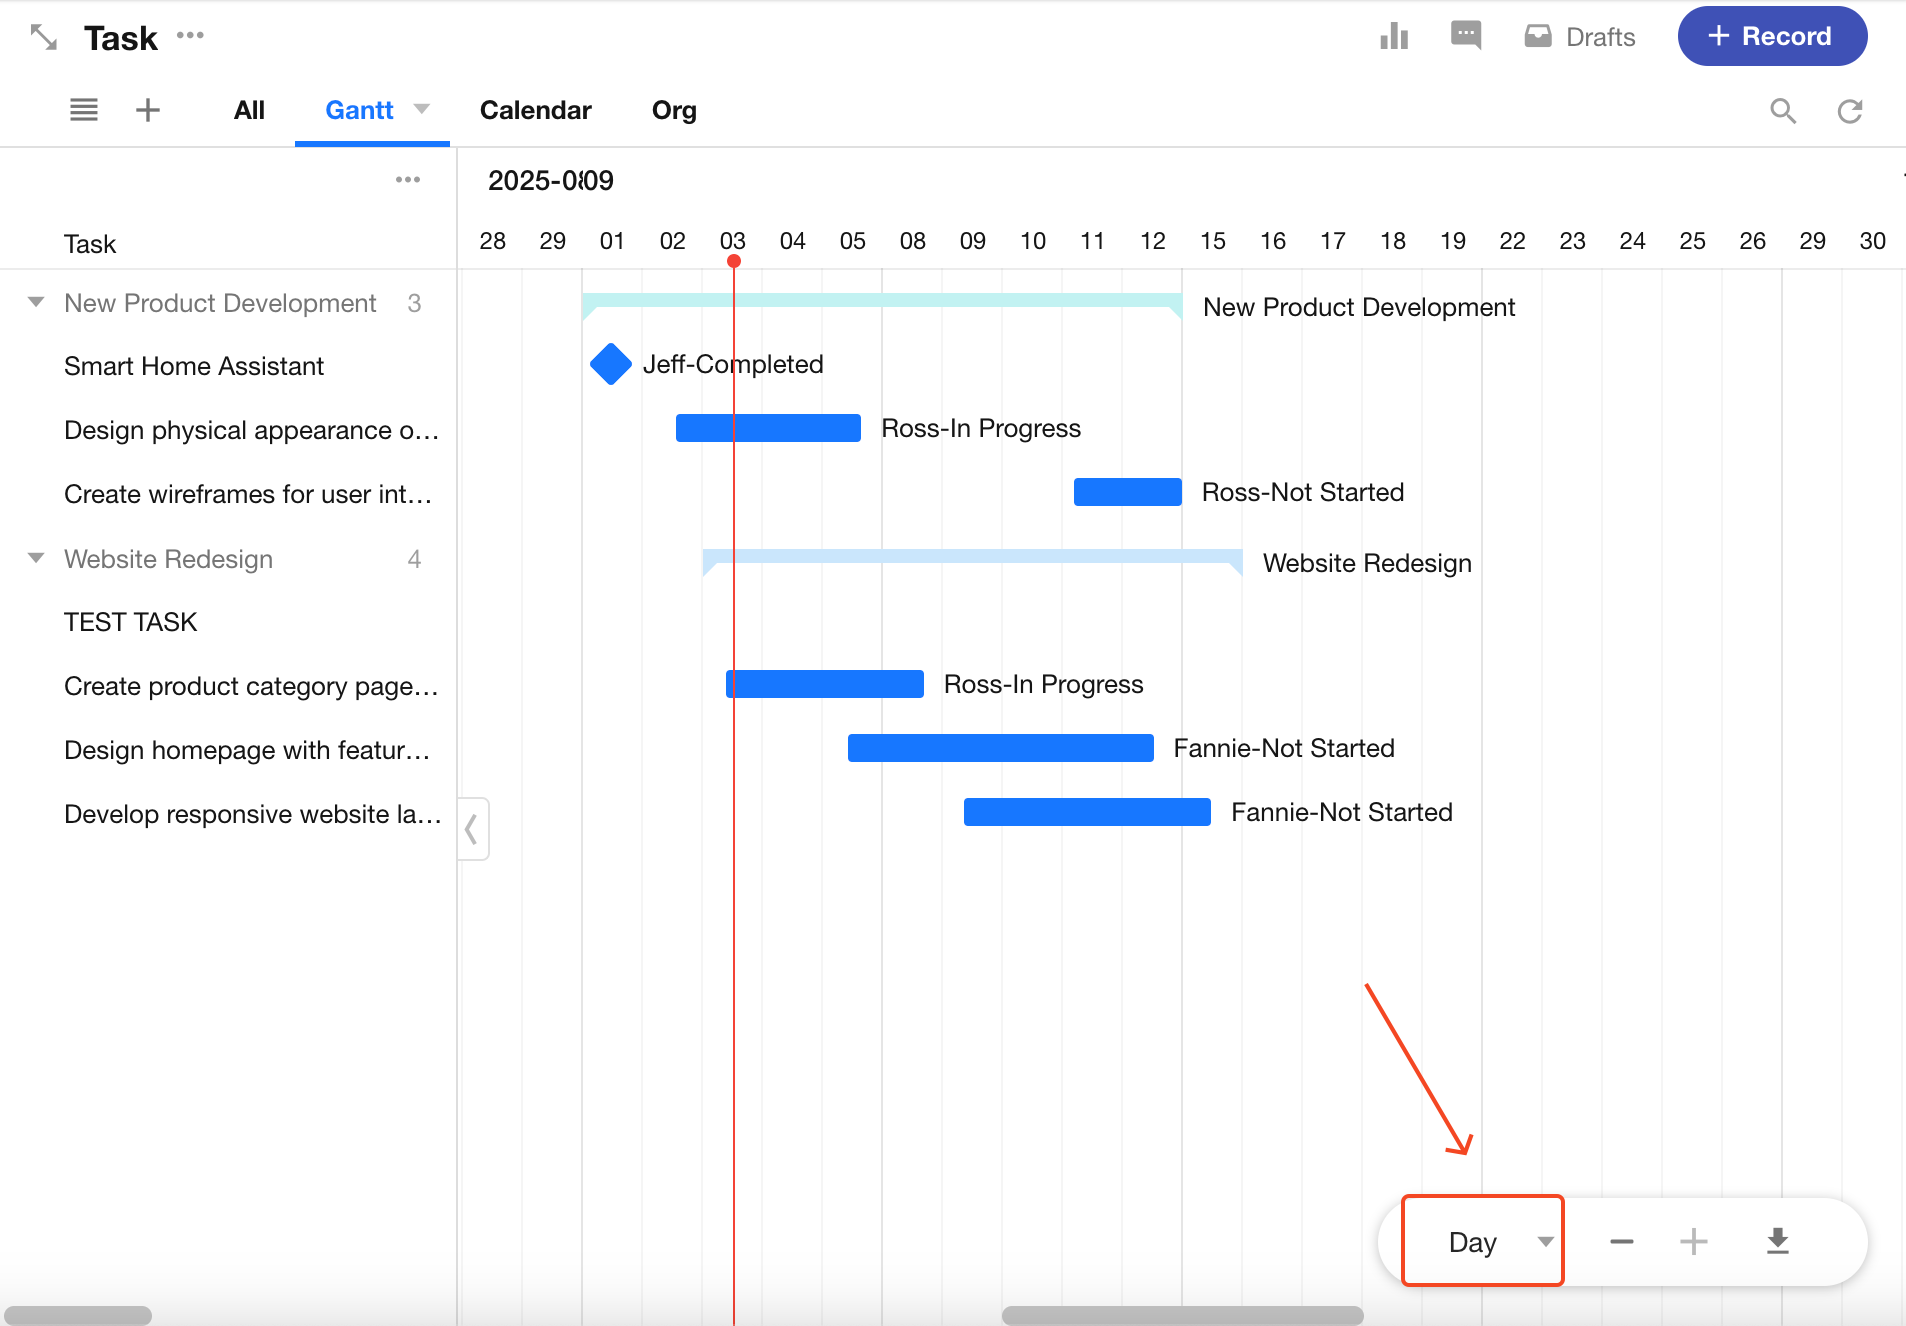Viewport: 1906px width, 1326px height.
Task: Refresh the view with reload icon
Action: 1849,111
